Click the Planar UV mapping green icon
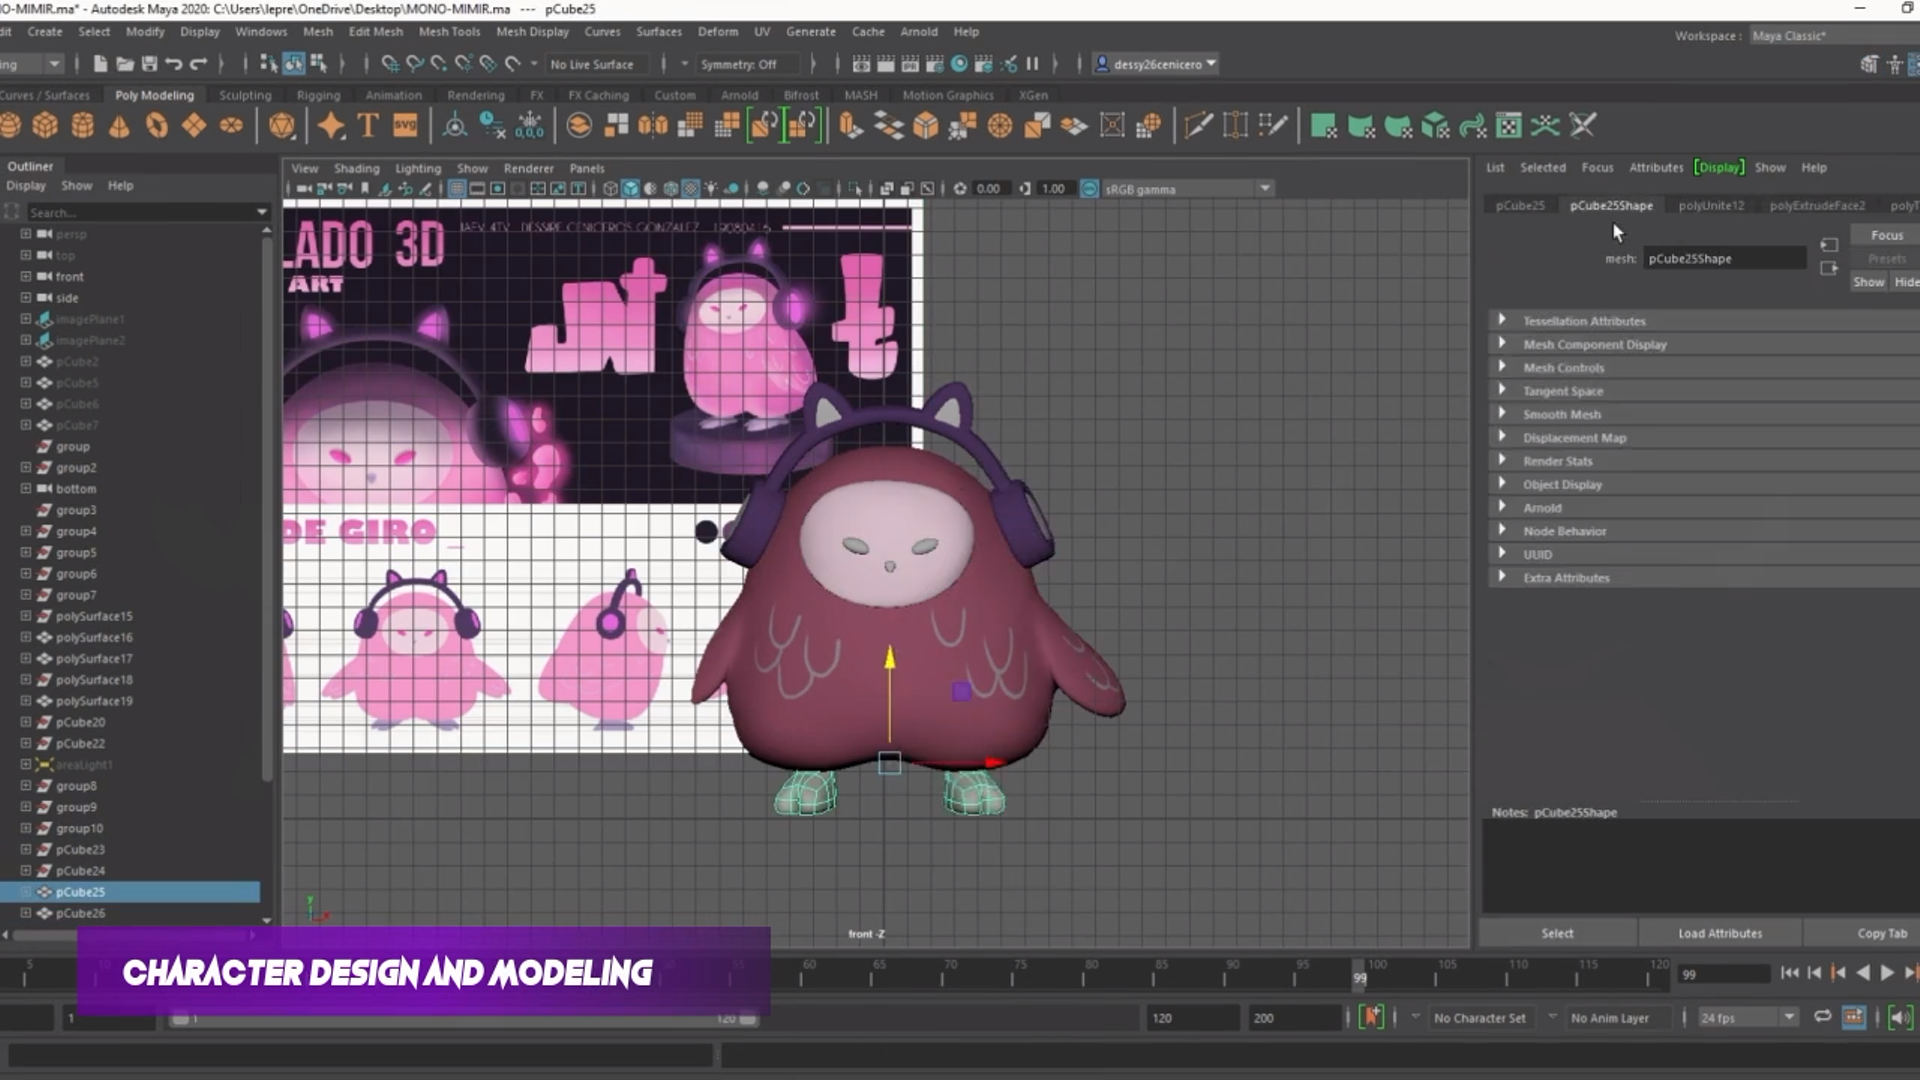The height and width of the screenshot is (1080, 1920). coord(1323,126)
